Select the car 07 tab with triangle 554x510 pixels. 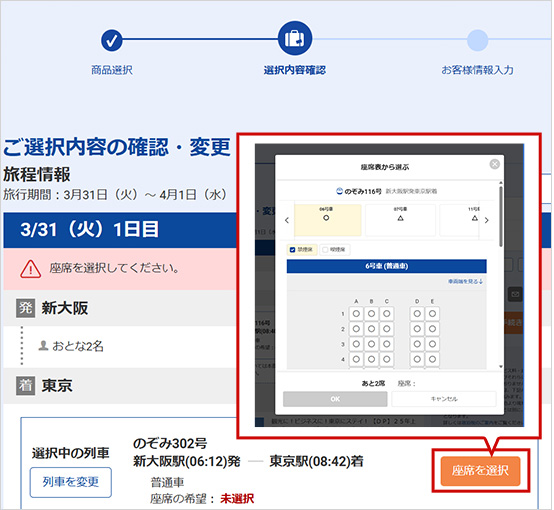400,220
